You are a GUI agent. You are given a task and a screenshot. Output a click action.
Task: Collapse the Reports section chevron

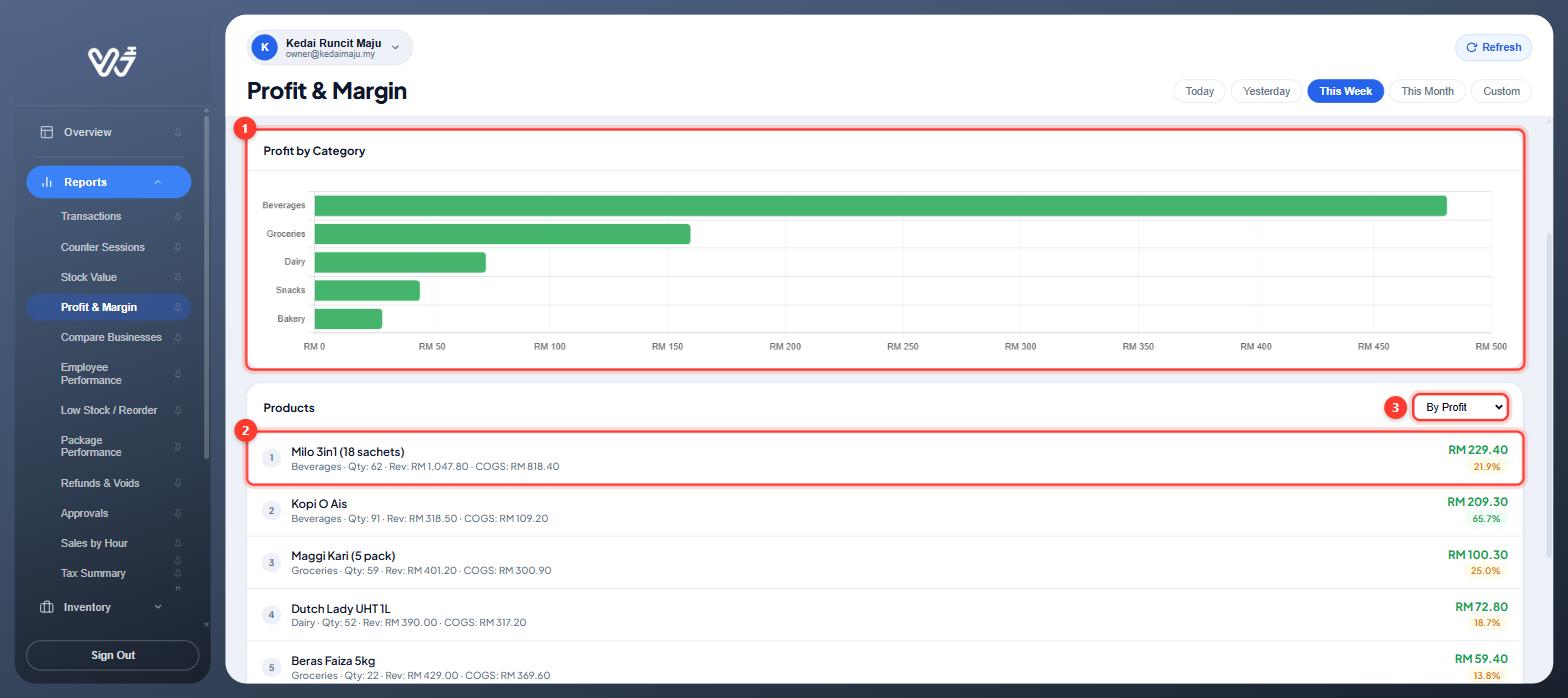158,182
